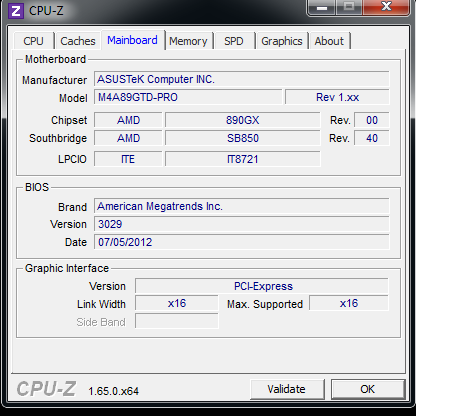
Task: Close the CPU-Z window
Action: [x=386, y=7]
